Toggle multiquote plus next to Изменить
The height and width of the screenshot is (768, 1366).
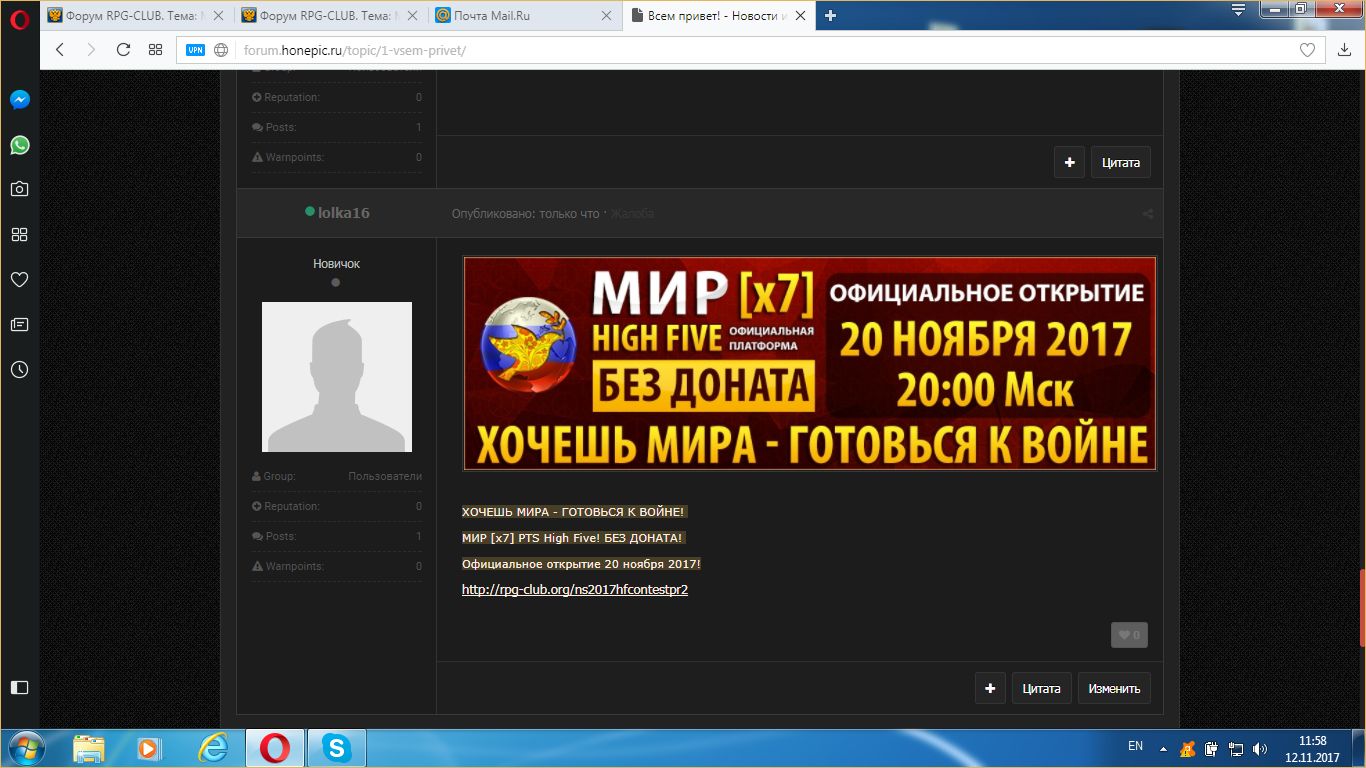click(990, 688)
